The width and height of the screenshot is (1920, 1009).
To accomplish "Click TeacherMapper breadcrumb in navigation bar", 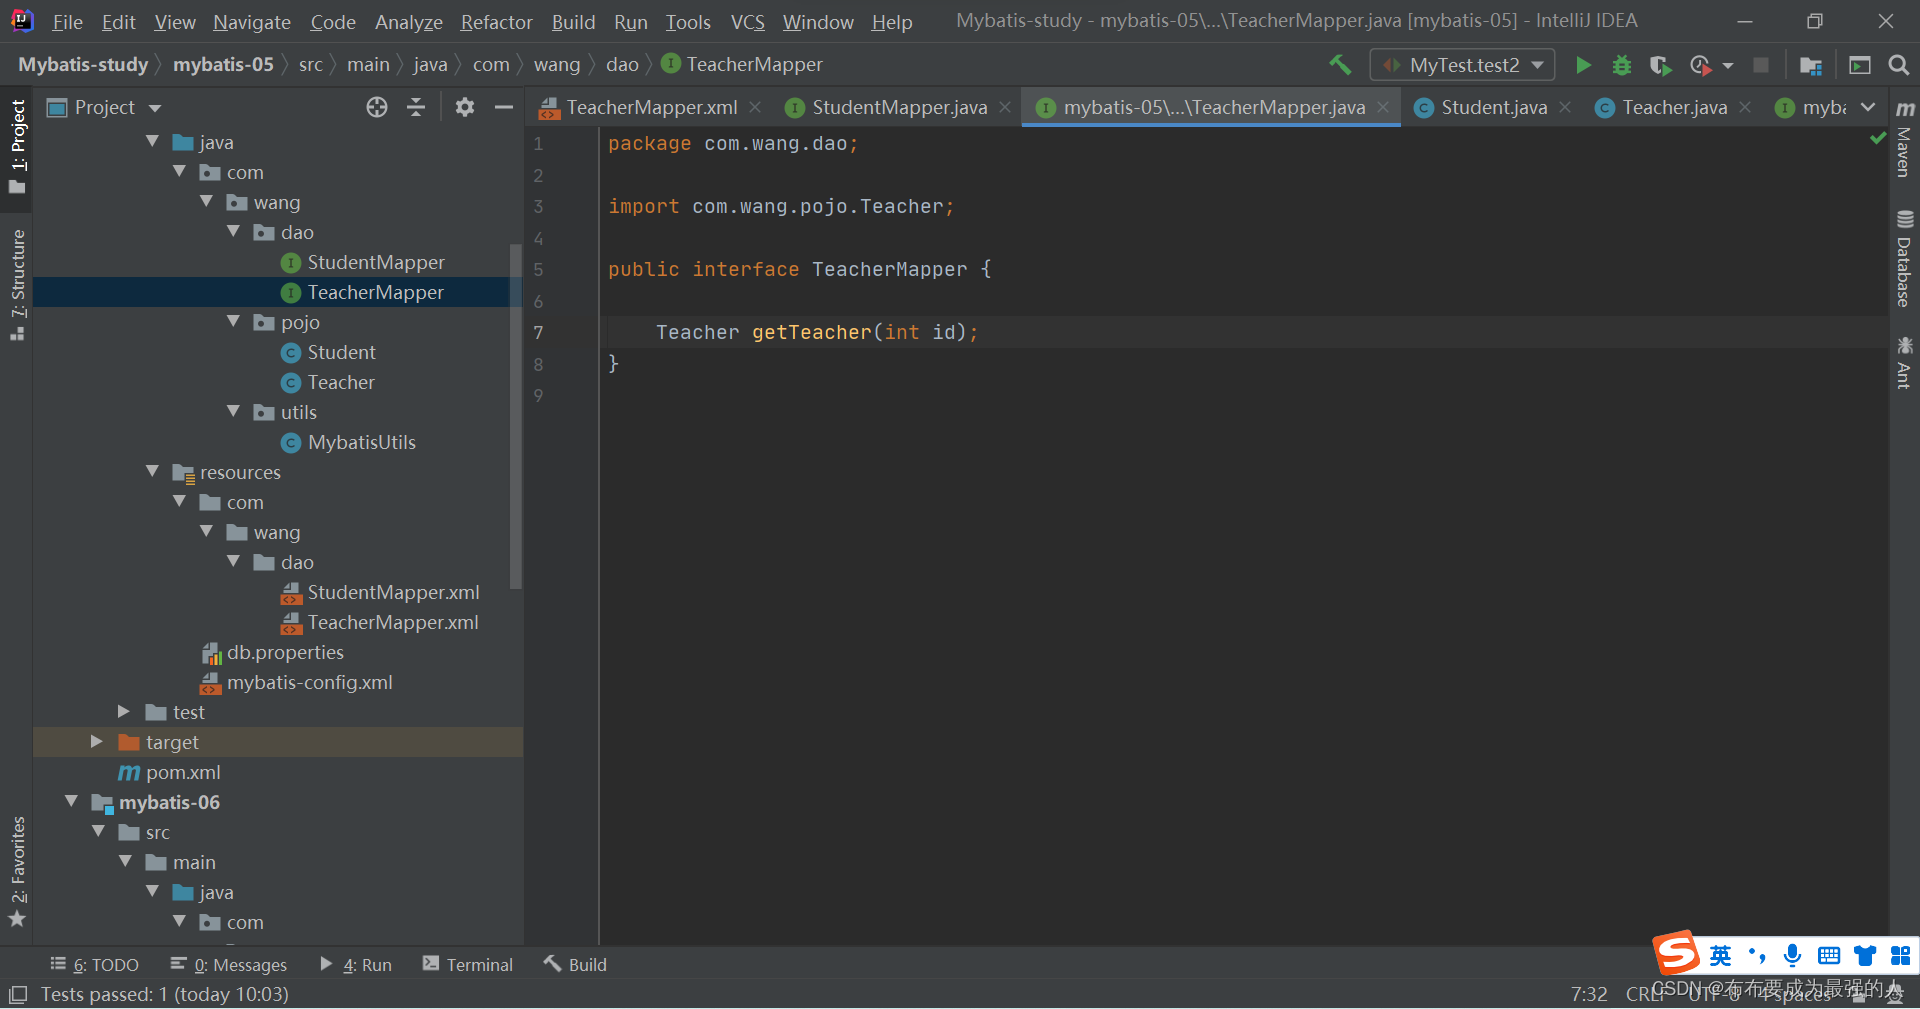I will (743, 65).
